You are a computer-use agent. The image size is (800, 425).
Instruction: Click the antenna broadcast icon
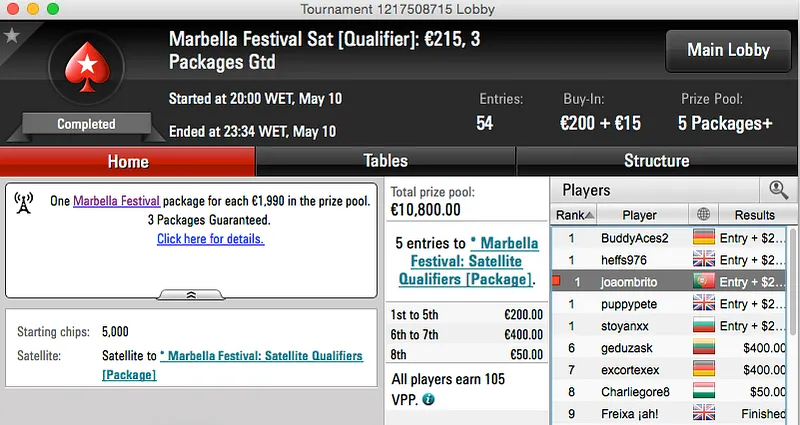25,203
